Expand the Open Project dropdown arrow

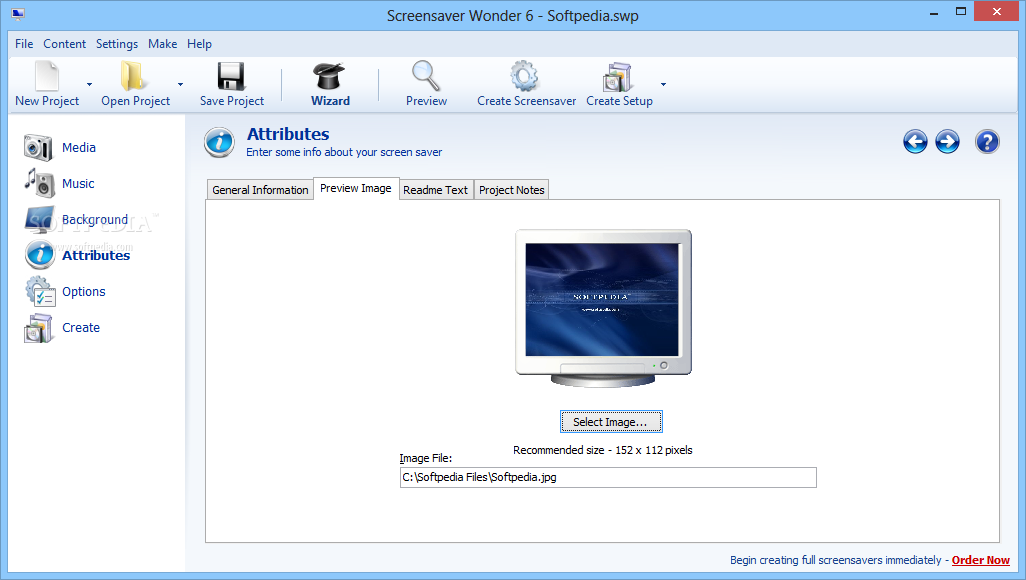tap(180, 84)
